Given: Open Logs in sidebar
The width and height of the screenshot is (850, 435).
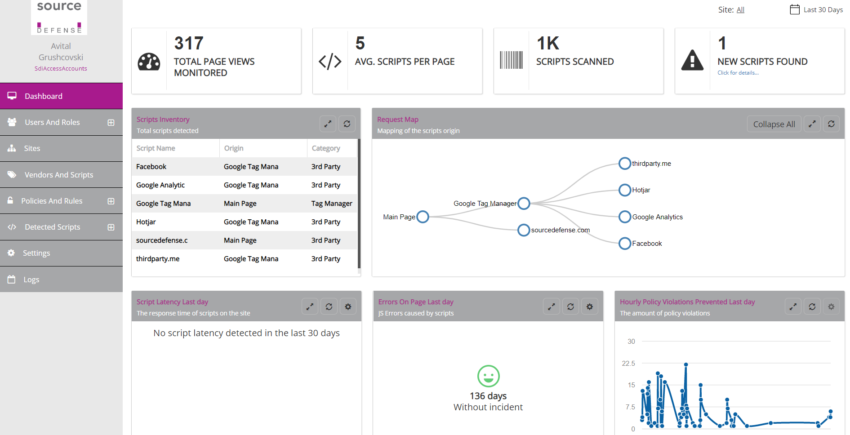Looking at the screenshot, I should coord(61,279).
